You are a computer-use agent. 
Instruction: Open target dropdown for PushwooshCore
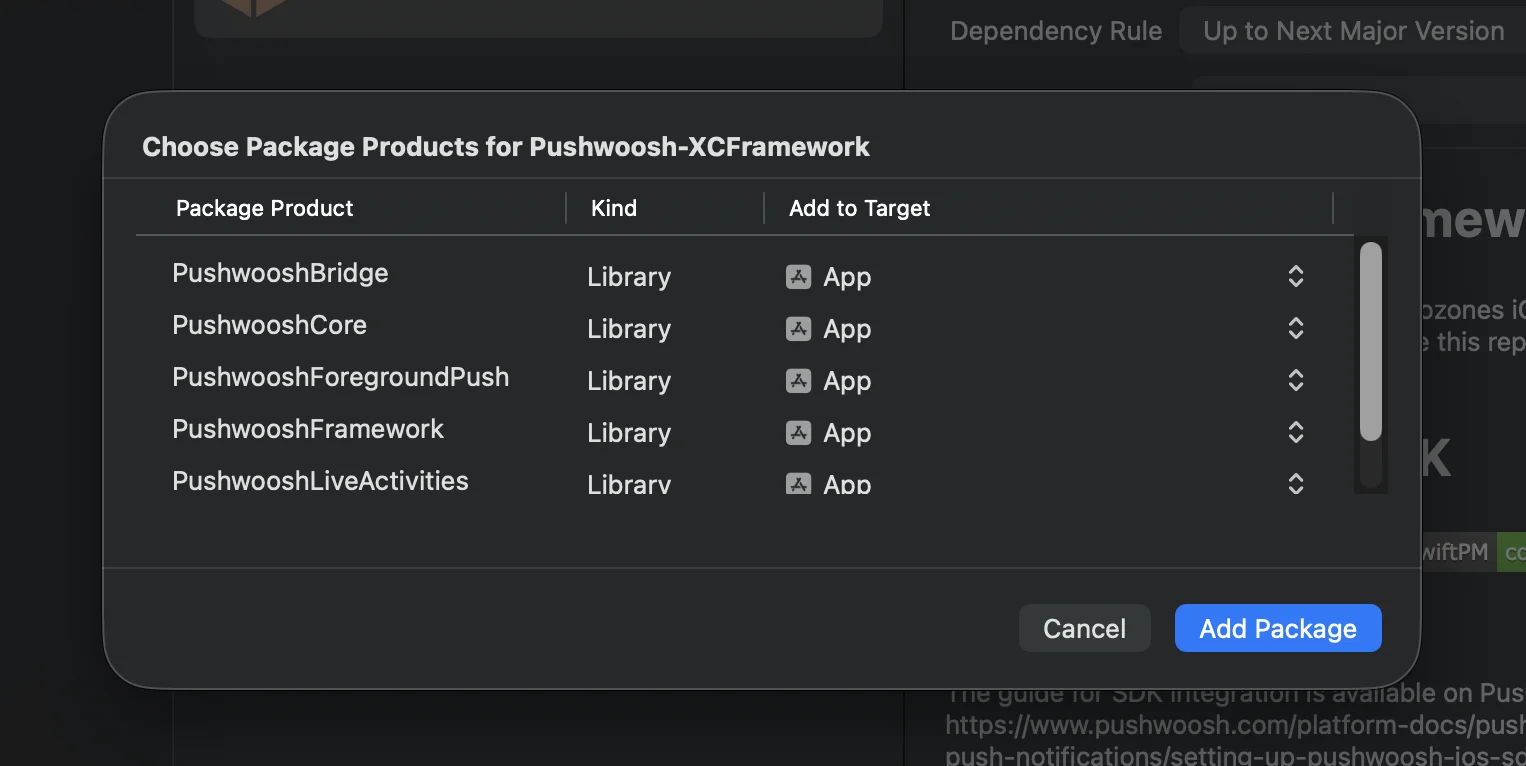coord(1295,329)
